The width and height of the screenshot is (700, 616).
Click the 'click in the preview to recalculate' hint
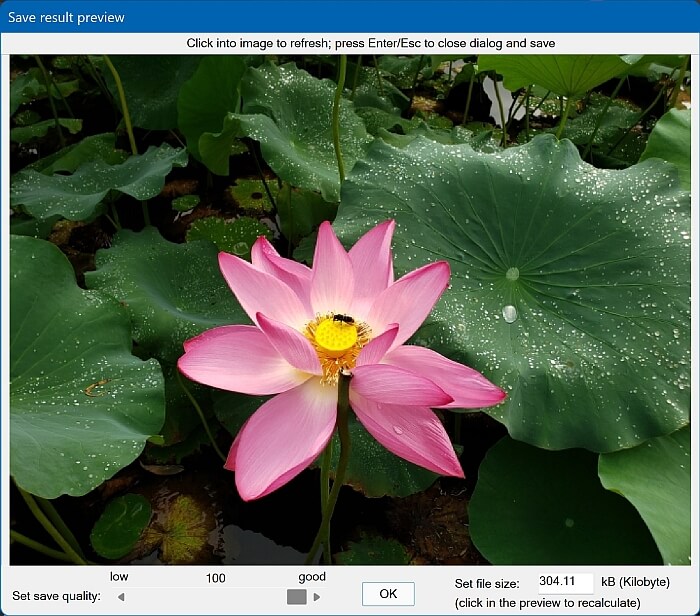(547, 603)
